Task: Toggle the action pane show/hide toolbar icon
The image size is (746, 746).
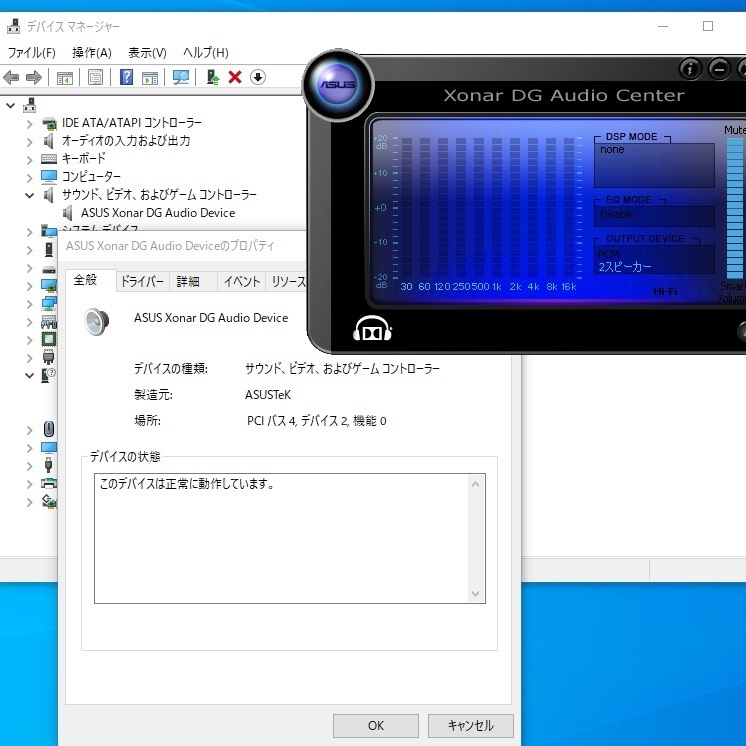Action: click(150, 78)
